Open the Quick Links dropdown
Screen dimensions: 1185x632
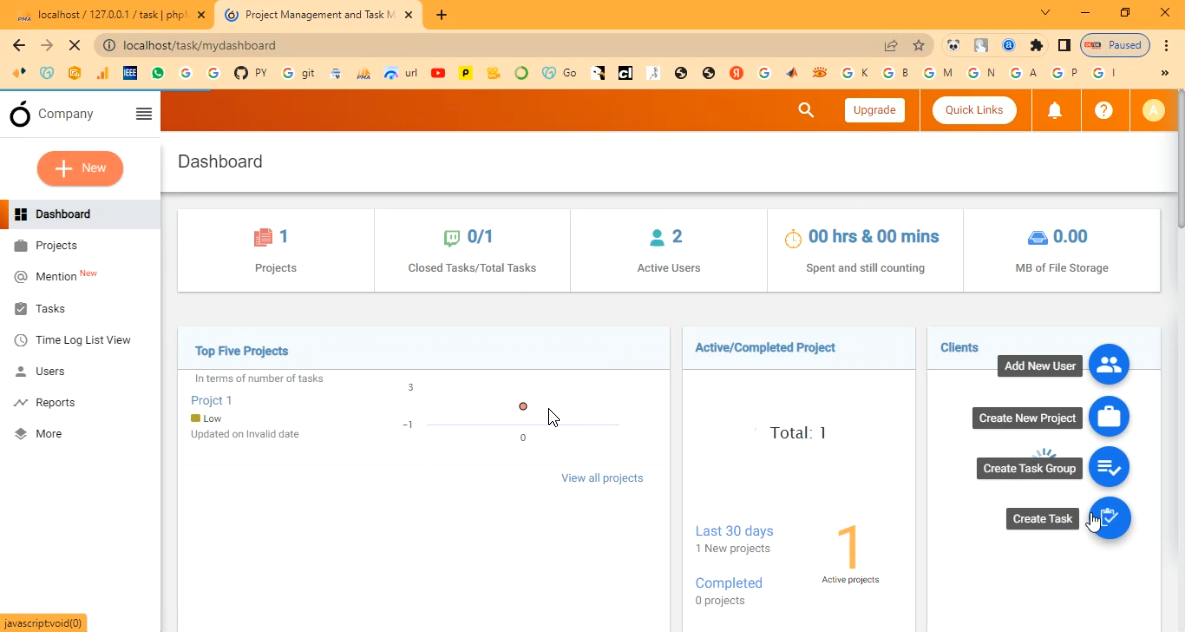tap(974, 110)
